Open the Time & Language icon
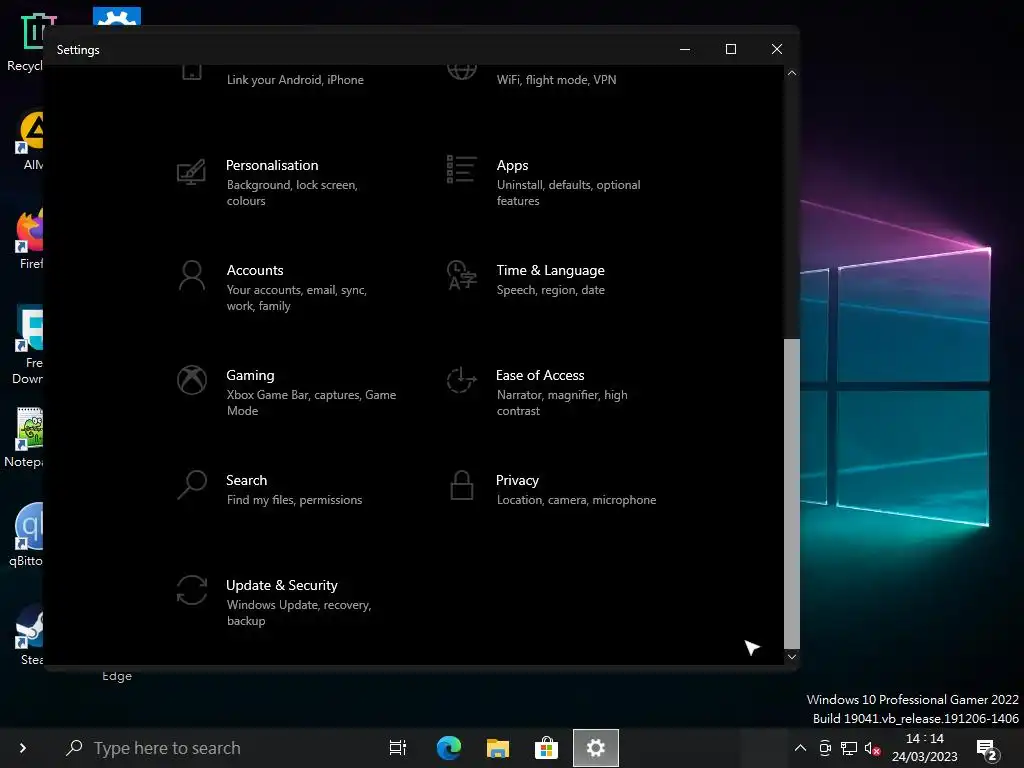Screen dimensions: 1024x768 462,275
